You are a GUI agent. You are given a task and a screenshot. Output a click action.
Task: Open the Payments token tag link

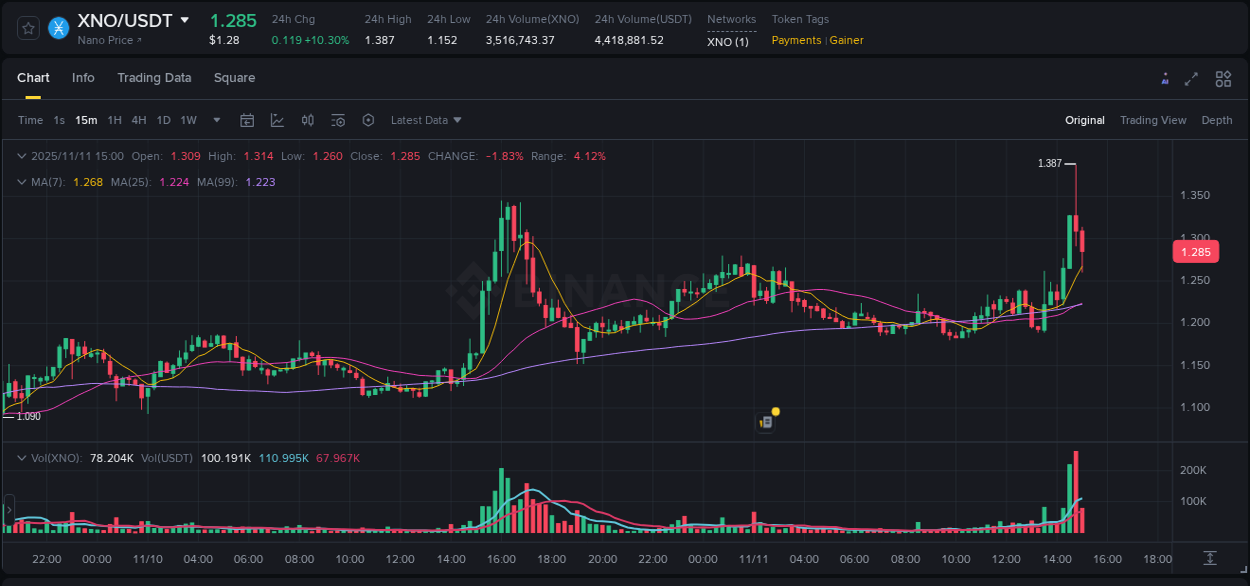[796, 41]
